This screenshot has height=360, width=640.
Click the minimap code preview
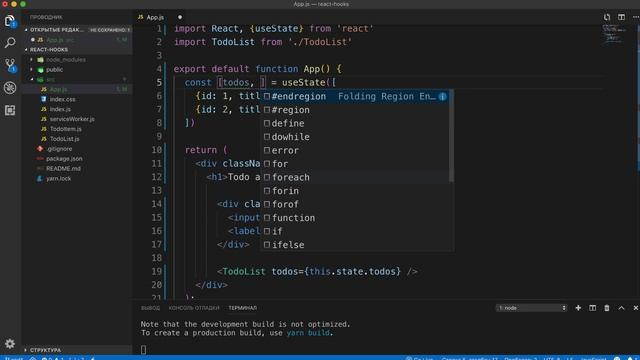(614, 34)
